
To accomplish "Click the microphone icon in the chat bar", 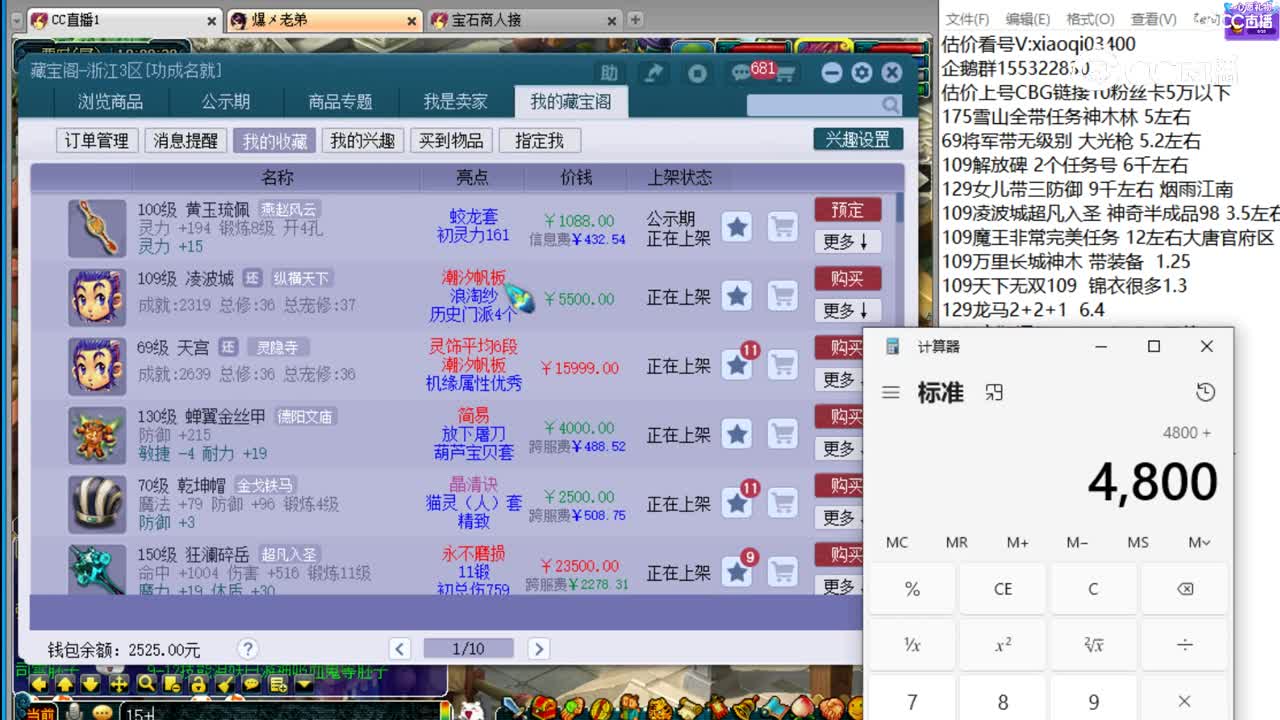I will pyautogui.click(x=73, y=711).
